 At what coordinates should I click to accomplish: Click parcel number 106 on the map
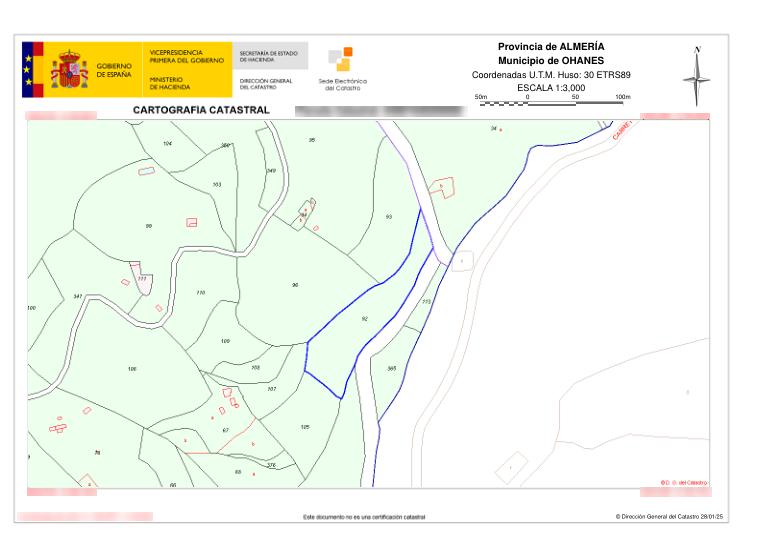[132, 369]
